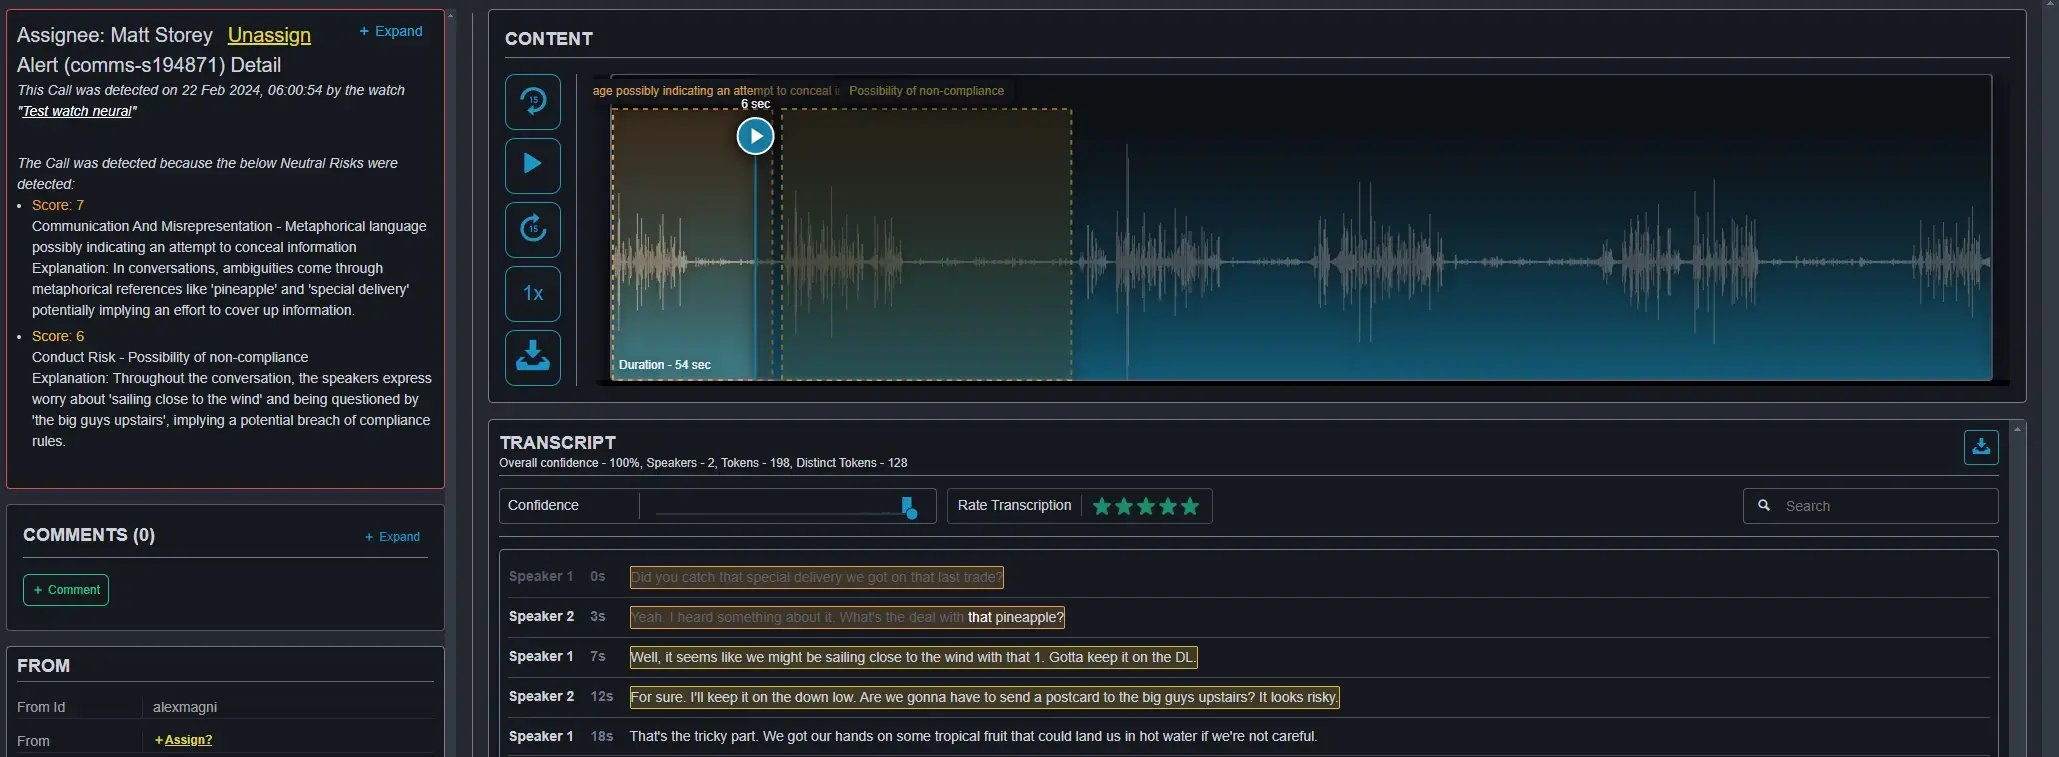Play the call audio
2059x757 pixels.
click(532, 165)
